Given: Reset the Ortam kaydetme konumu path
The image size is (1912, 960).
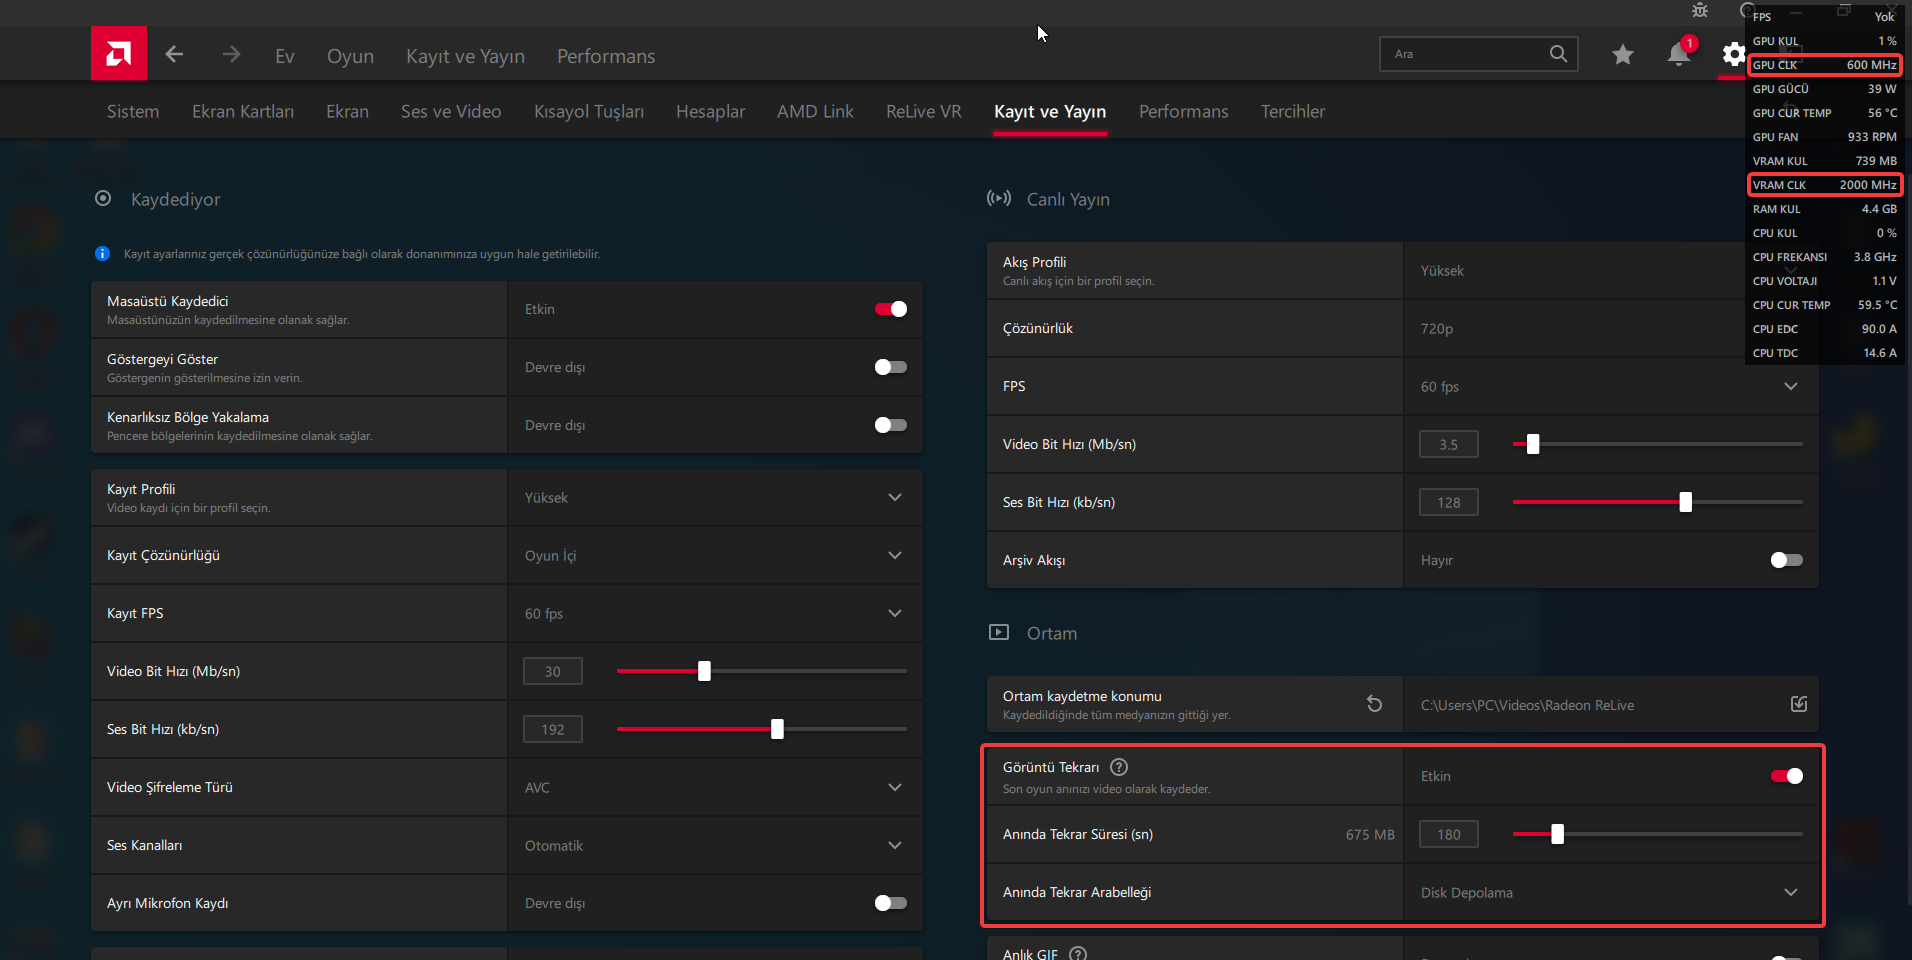Looking at the screenshot, I should [x=1374, y=704].
